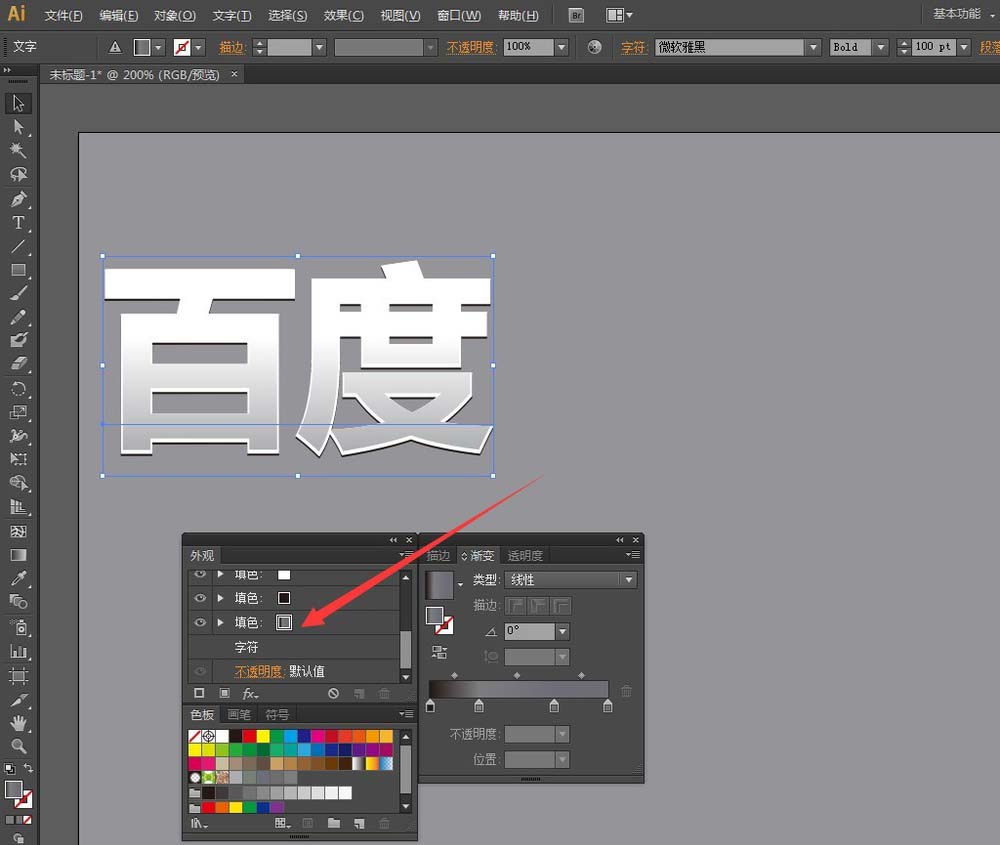Select the Rotate tool
The height and width of the screenshot is (845, 1000).
click(x=18, y=389)
